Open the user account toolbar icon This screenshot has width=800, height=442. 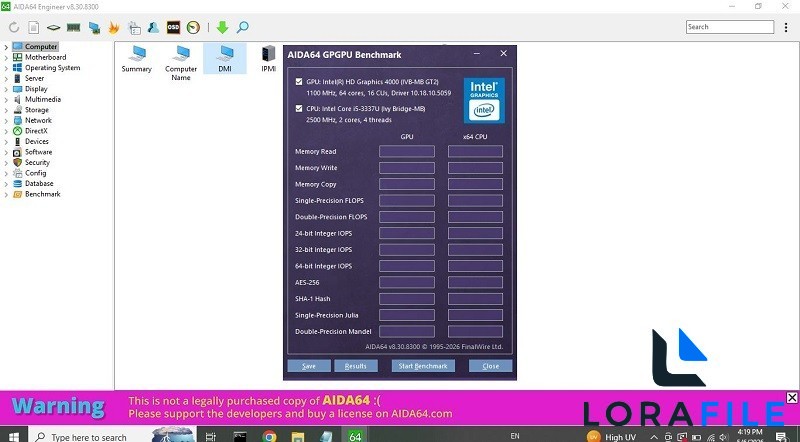pyautogui.click(x=154, y=28)
